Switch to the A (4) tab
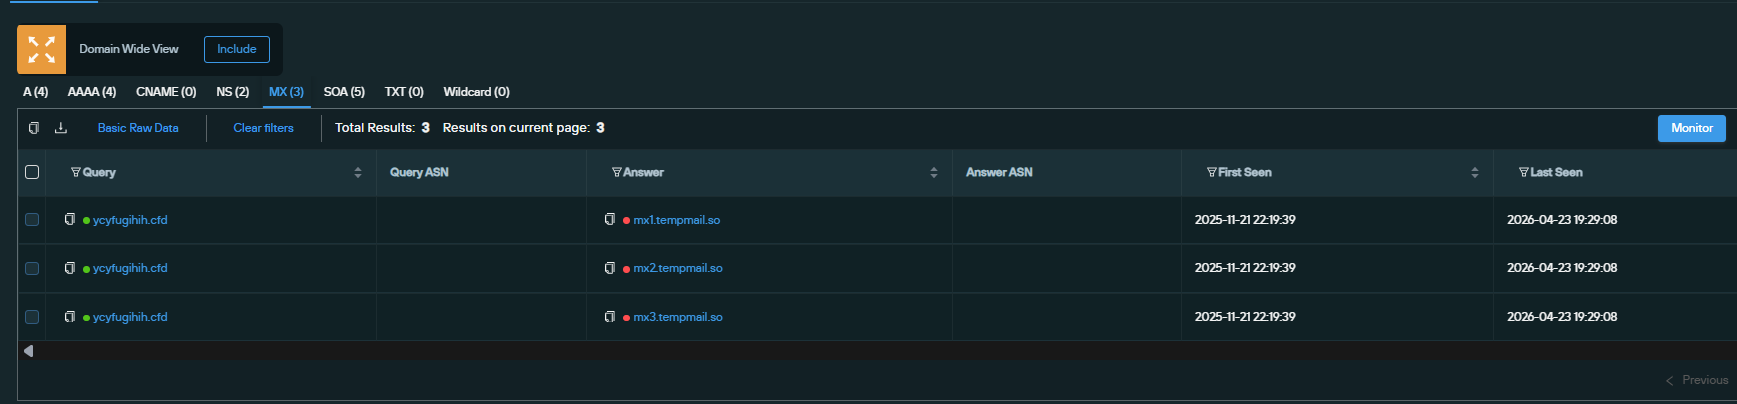 click(36, 92)
